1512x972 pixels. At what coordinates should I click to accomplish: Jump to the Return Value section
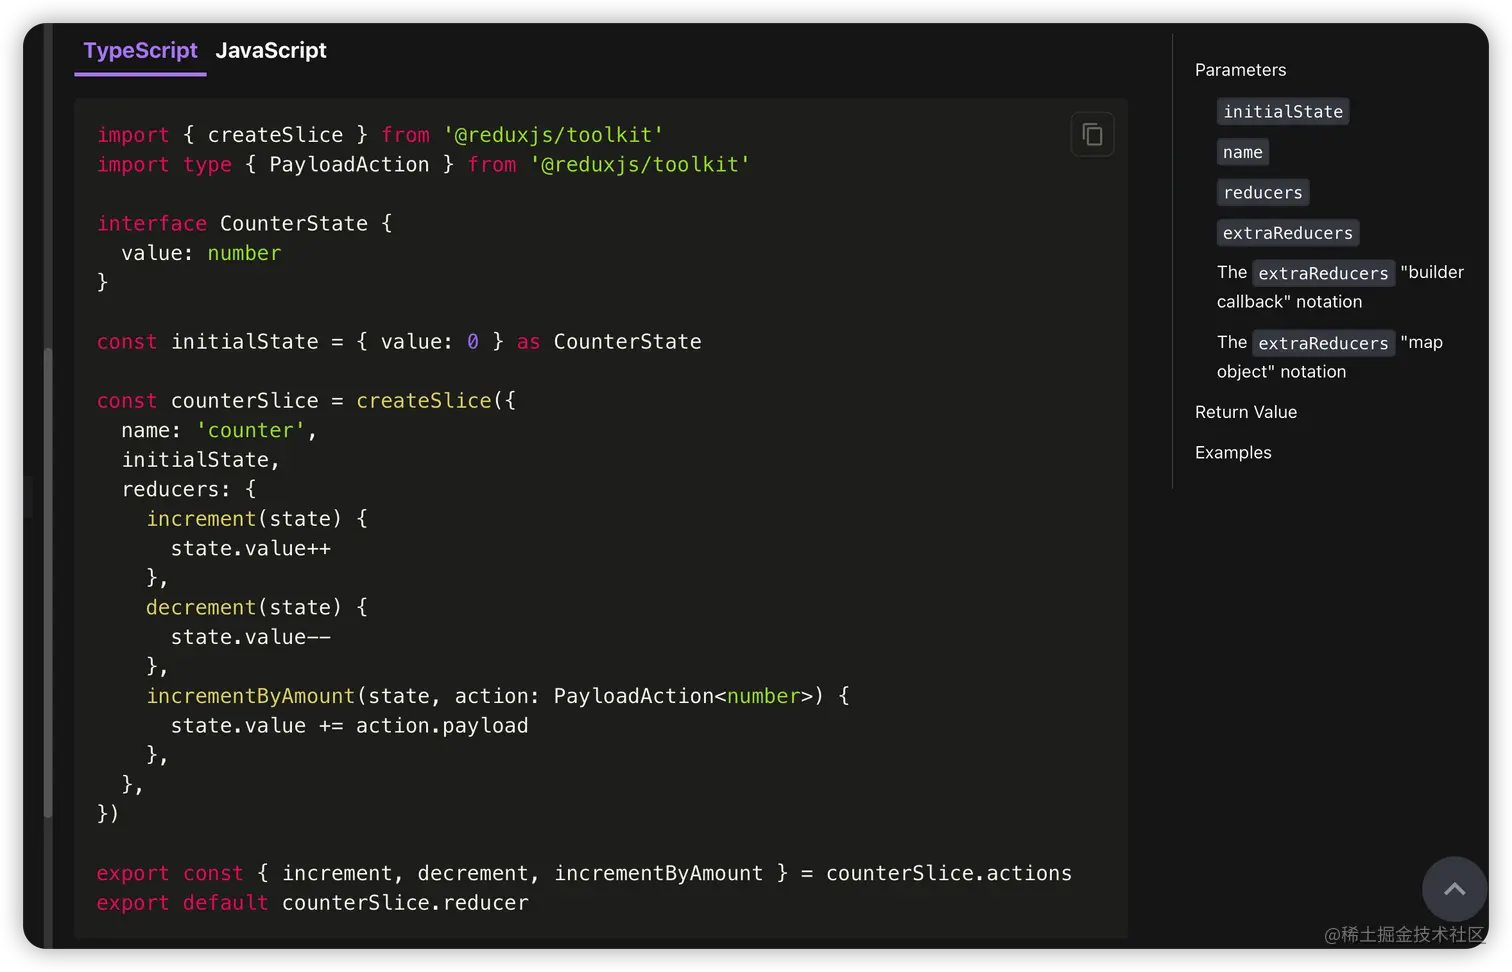tap(1246, 412)
